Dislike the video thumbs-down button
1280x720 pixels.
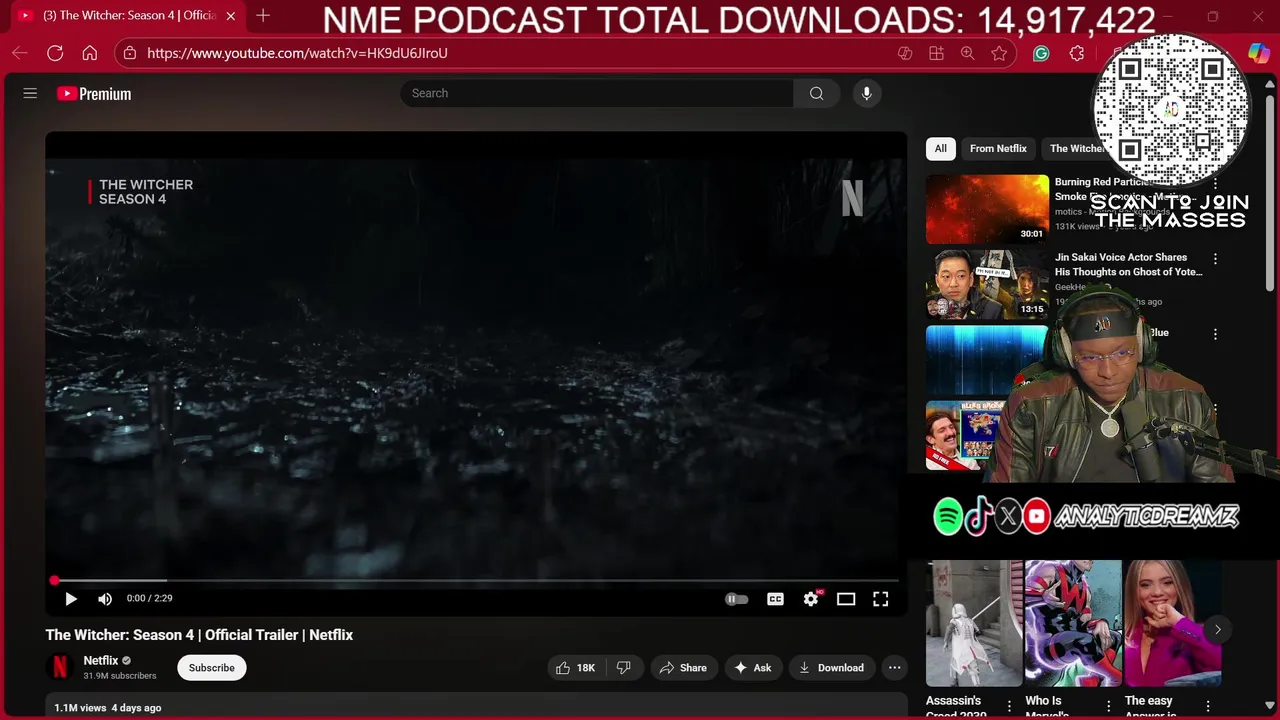tap(624, 668)
